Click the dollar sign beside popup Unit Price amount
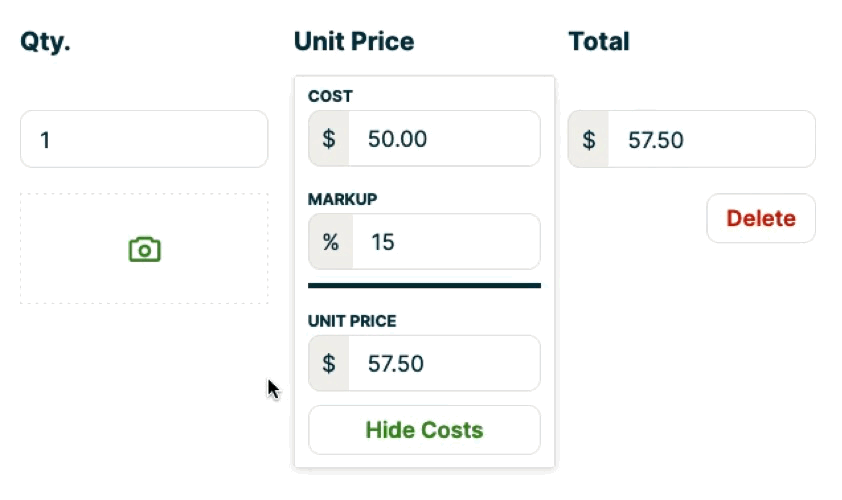 pos(329,363)
